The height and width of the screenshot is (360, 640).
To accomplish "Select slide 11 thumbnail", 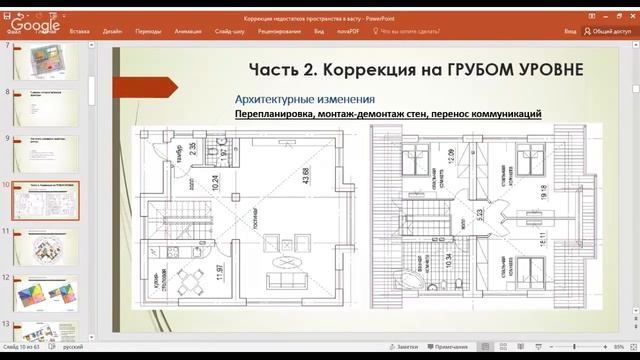I will click(46, 247).
